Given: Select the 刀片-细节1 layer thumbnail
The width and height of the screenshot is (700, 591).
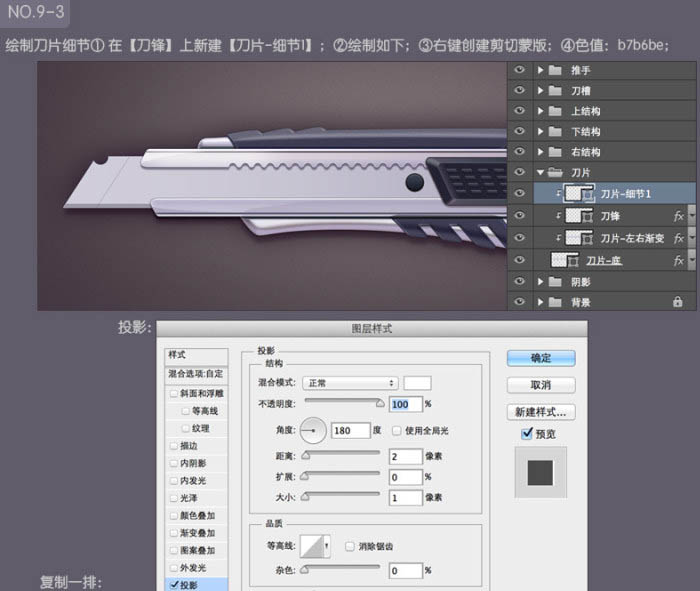Looking at the screenshot, I should [573, 194].
